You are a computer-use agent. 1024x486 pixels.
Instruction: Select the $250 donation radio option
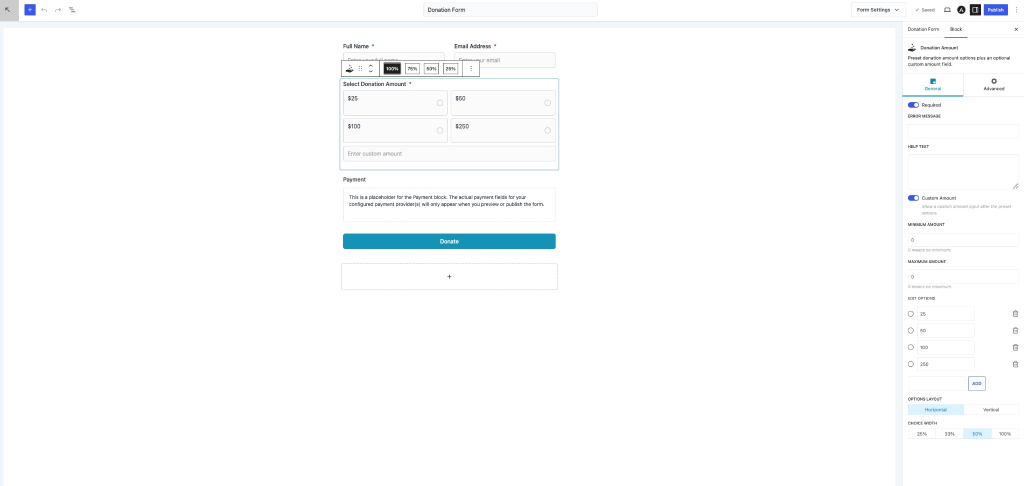pos(547,131)
